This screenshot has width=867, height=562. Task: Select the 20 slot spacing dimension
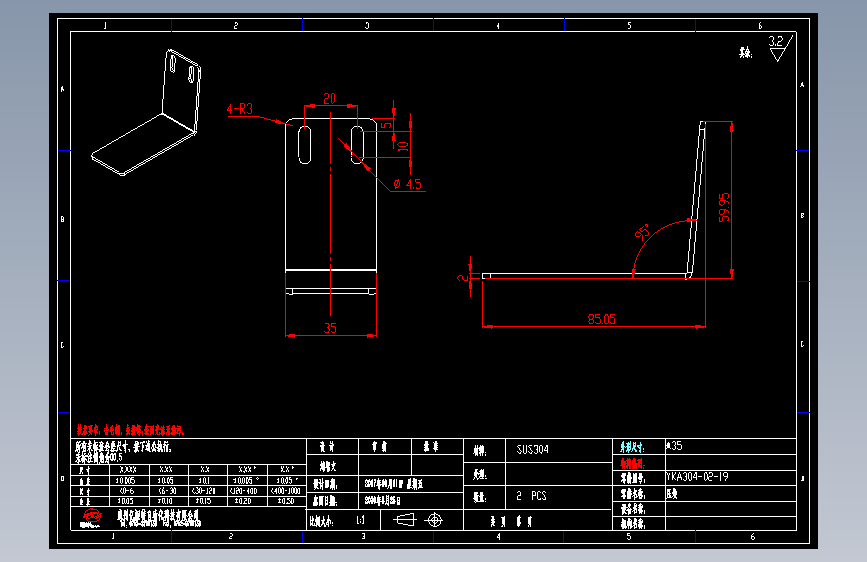pos(330,98)
